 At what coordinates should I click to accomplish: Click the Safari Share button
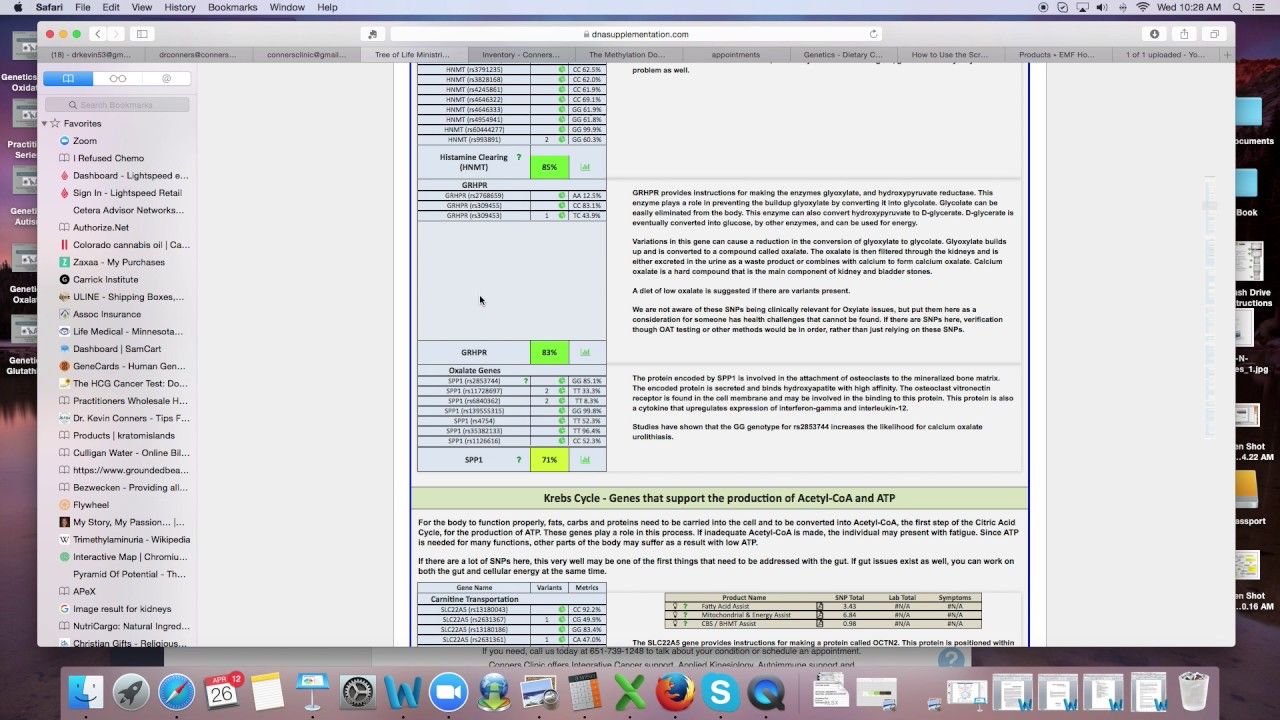click(1184, 34)
